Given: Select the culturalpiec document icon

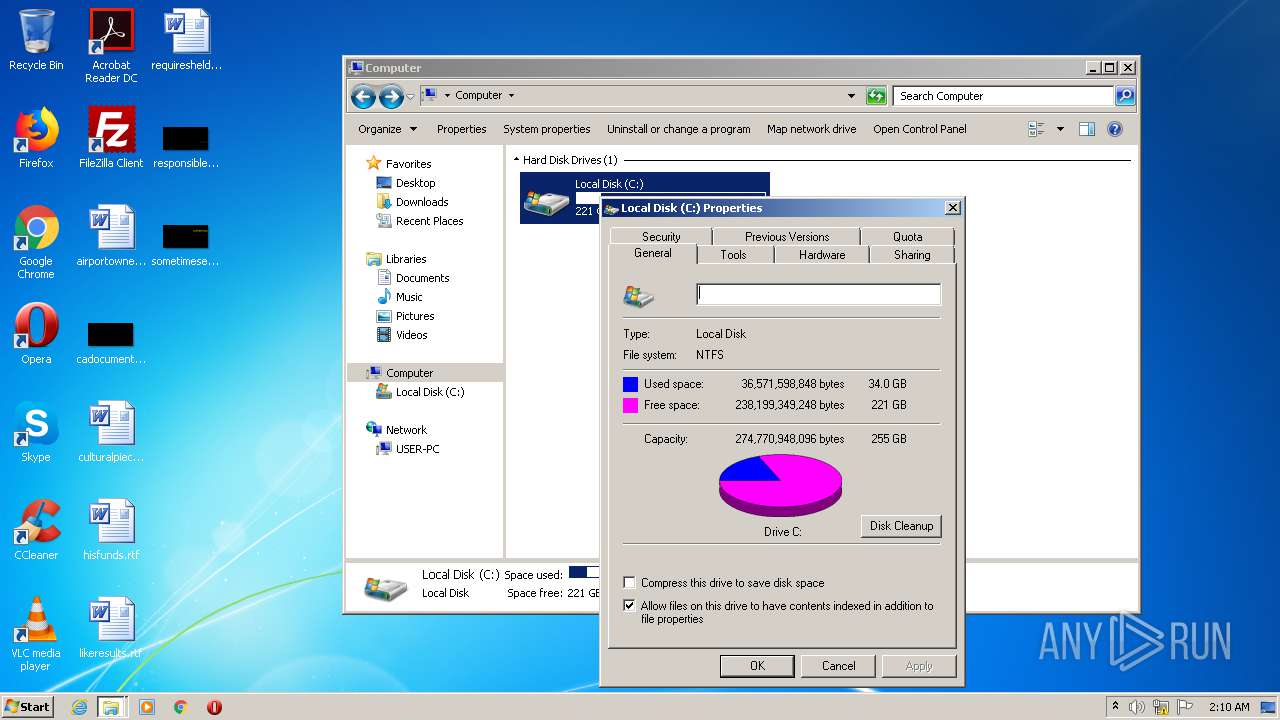Looking at the screenshot, I should [x=111, y=432].
